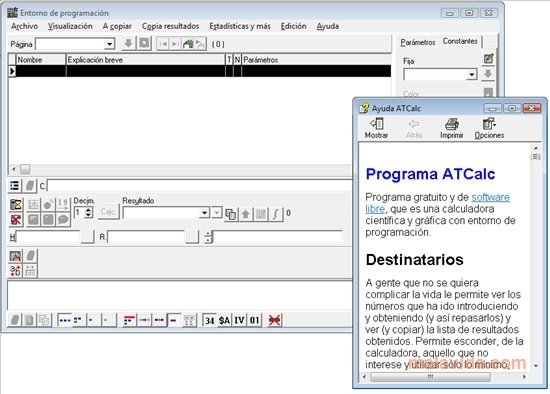The height and width of the screenshot is (394, 550).
Task: Click the table grid icon near Decim
Action: pyautogui.click(x=33, y=205)
